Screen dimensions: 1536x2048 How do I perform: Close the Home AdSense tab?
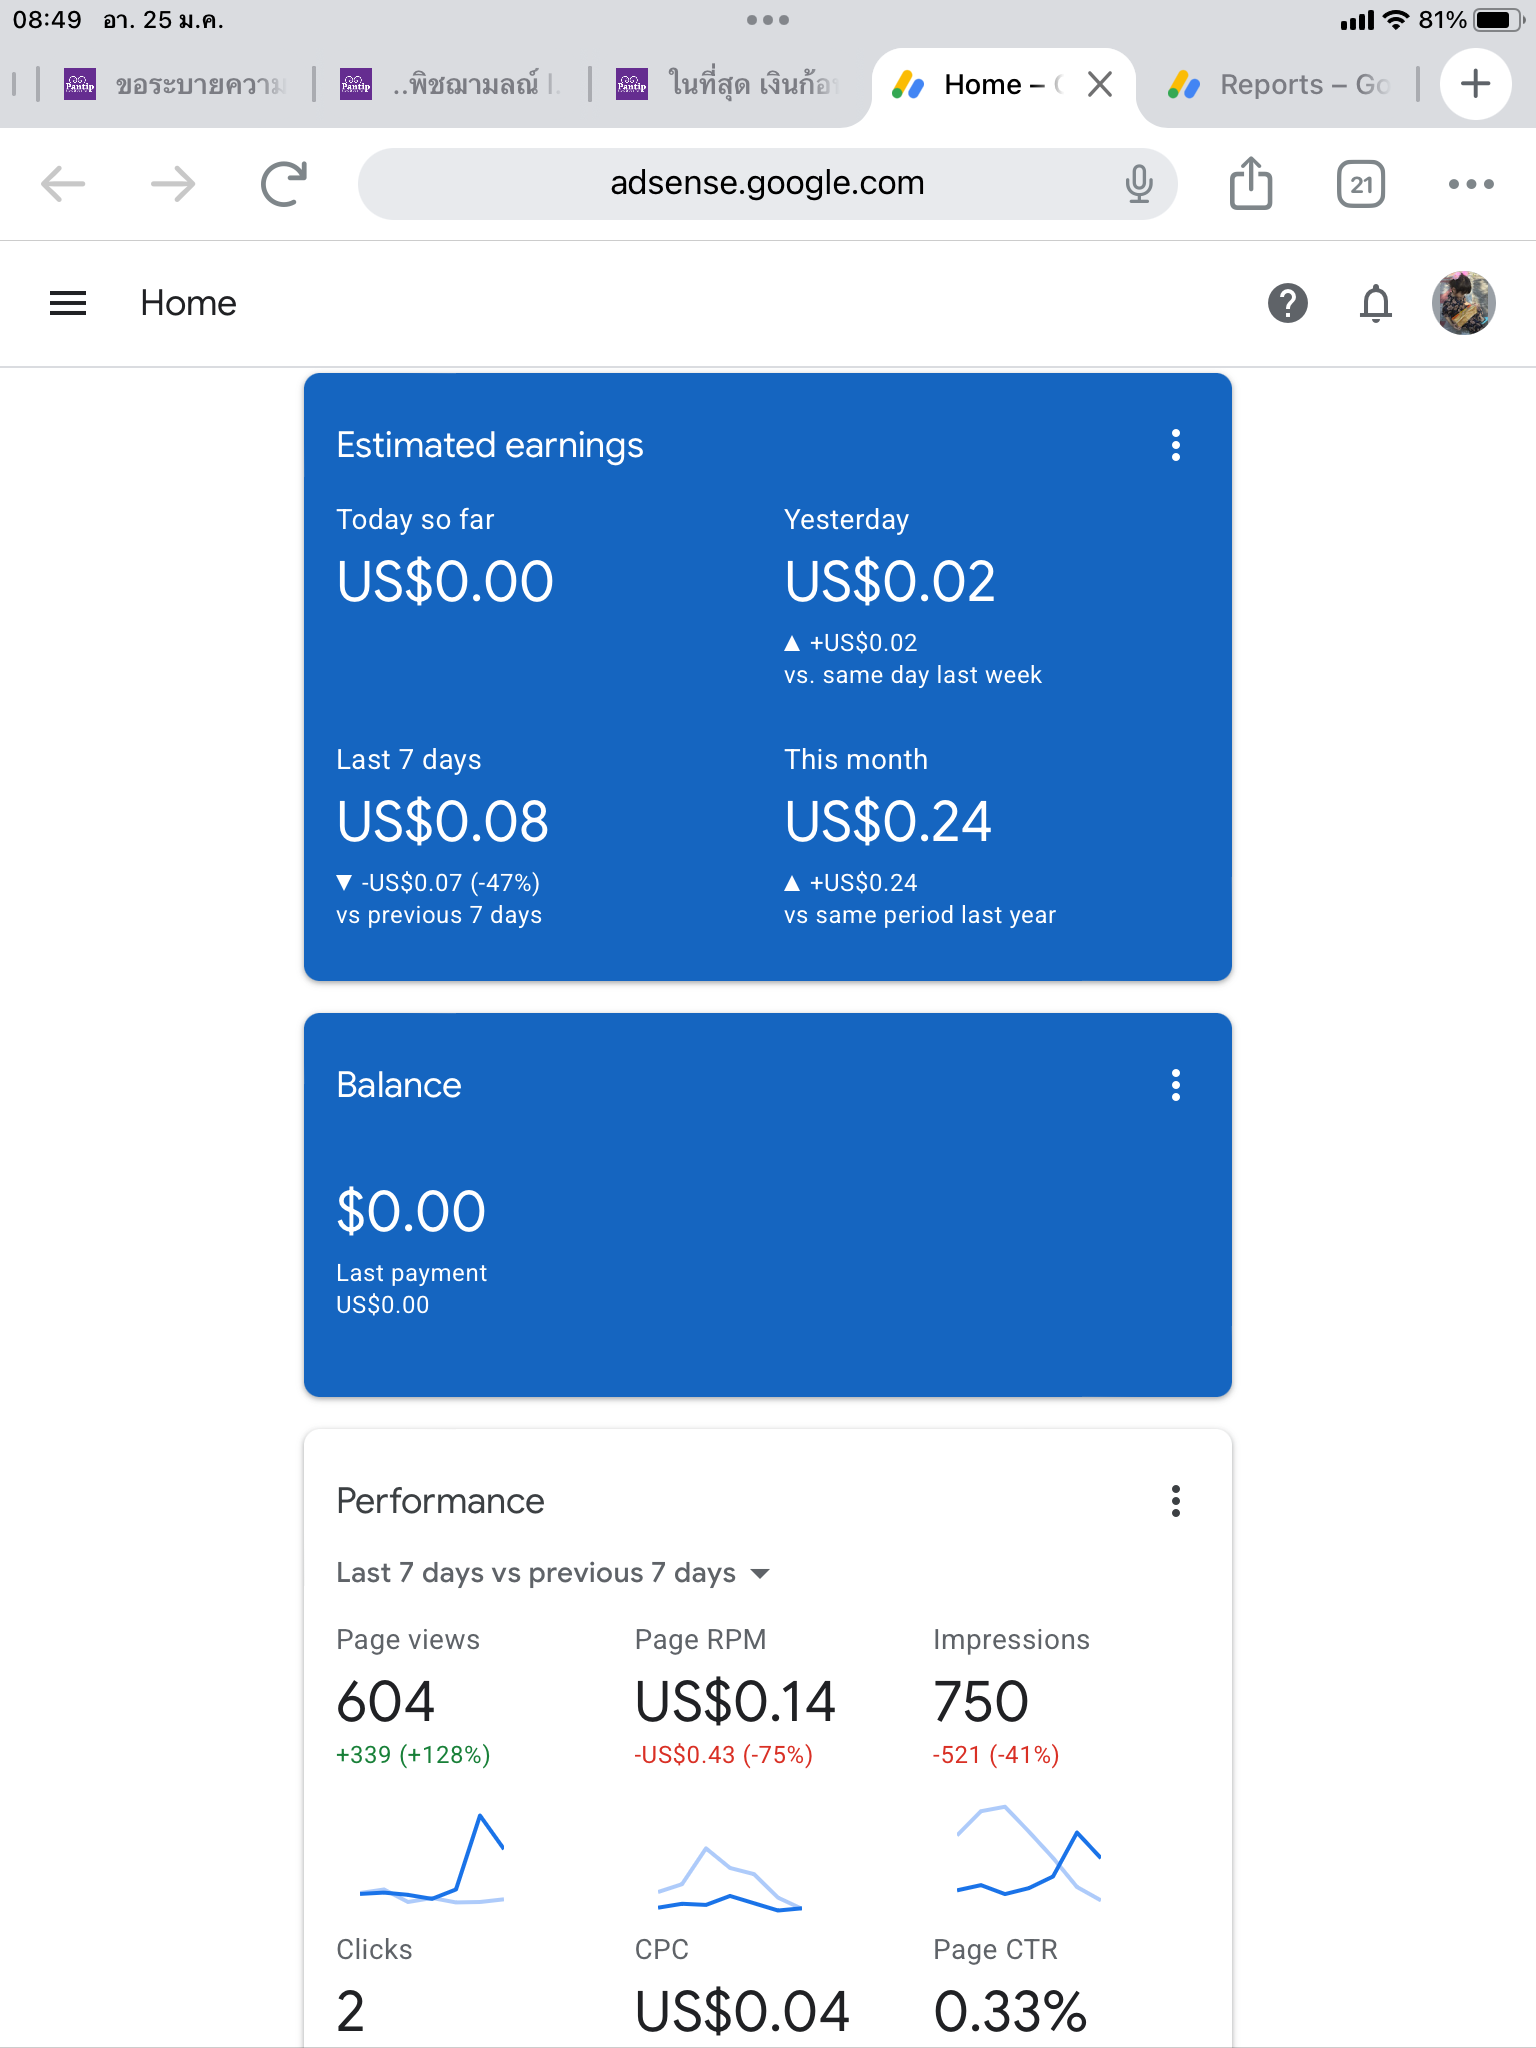(x=1100, y=85)
